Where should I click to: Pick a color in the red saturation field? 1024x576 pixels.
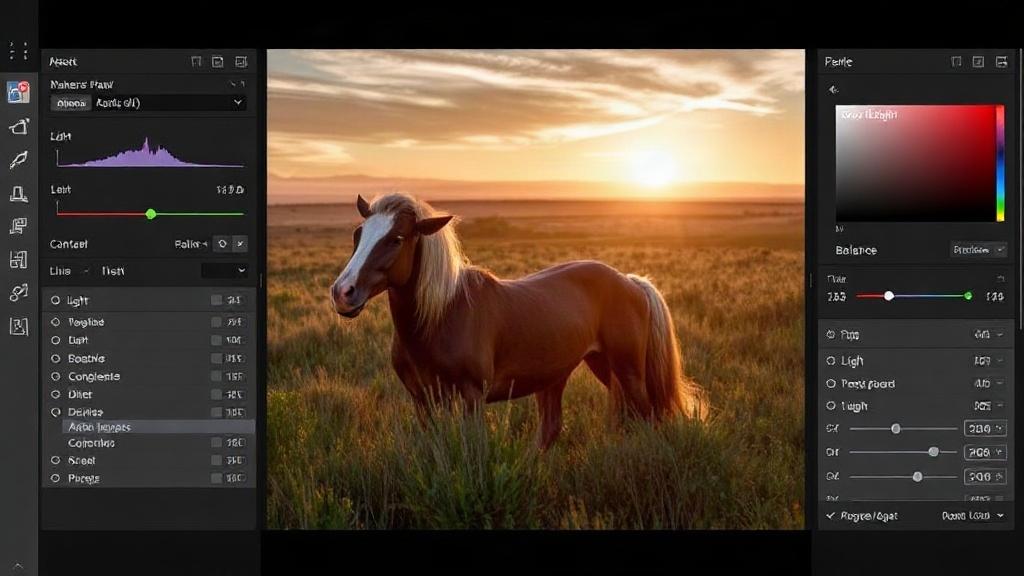coord(915,163)
